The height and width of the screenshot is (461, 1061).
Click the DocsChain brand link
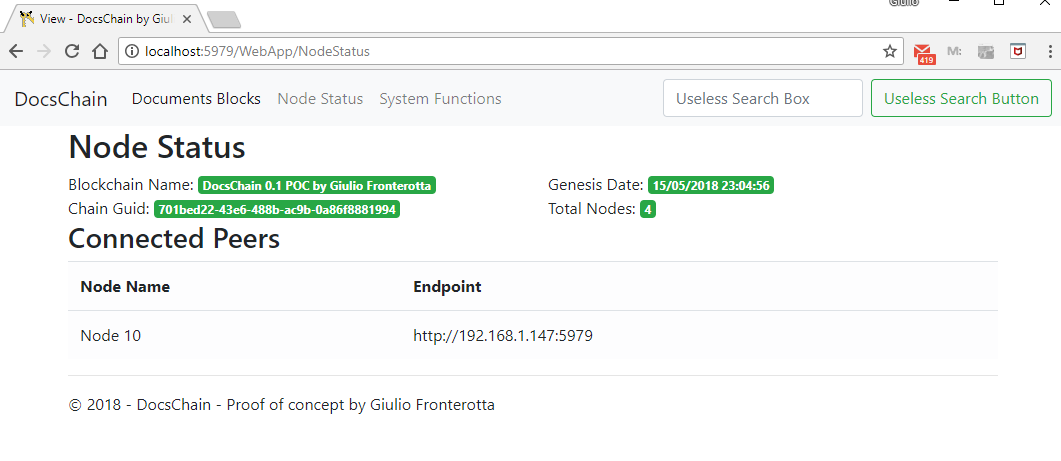[x=61, y=99]
